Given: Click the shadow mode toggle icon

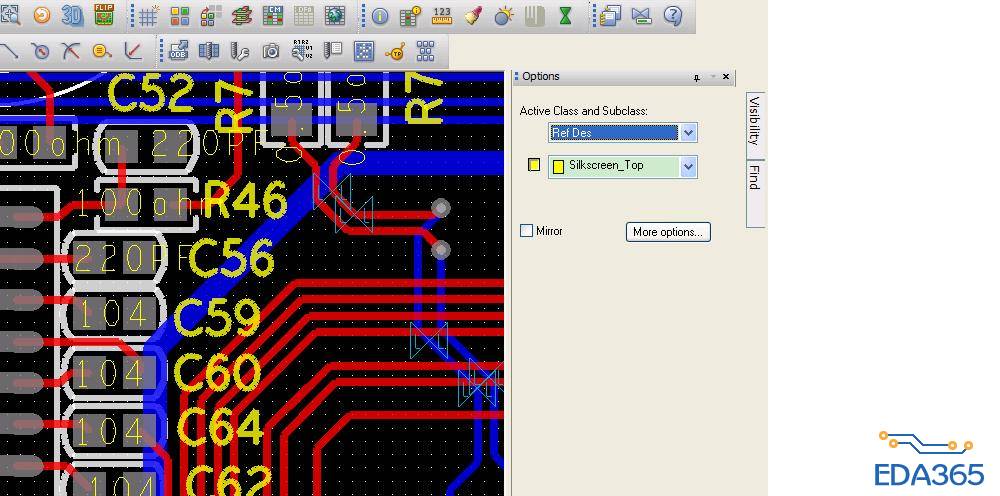Looking at the screenshot, I should tap(211, 15).
